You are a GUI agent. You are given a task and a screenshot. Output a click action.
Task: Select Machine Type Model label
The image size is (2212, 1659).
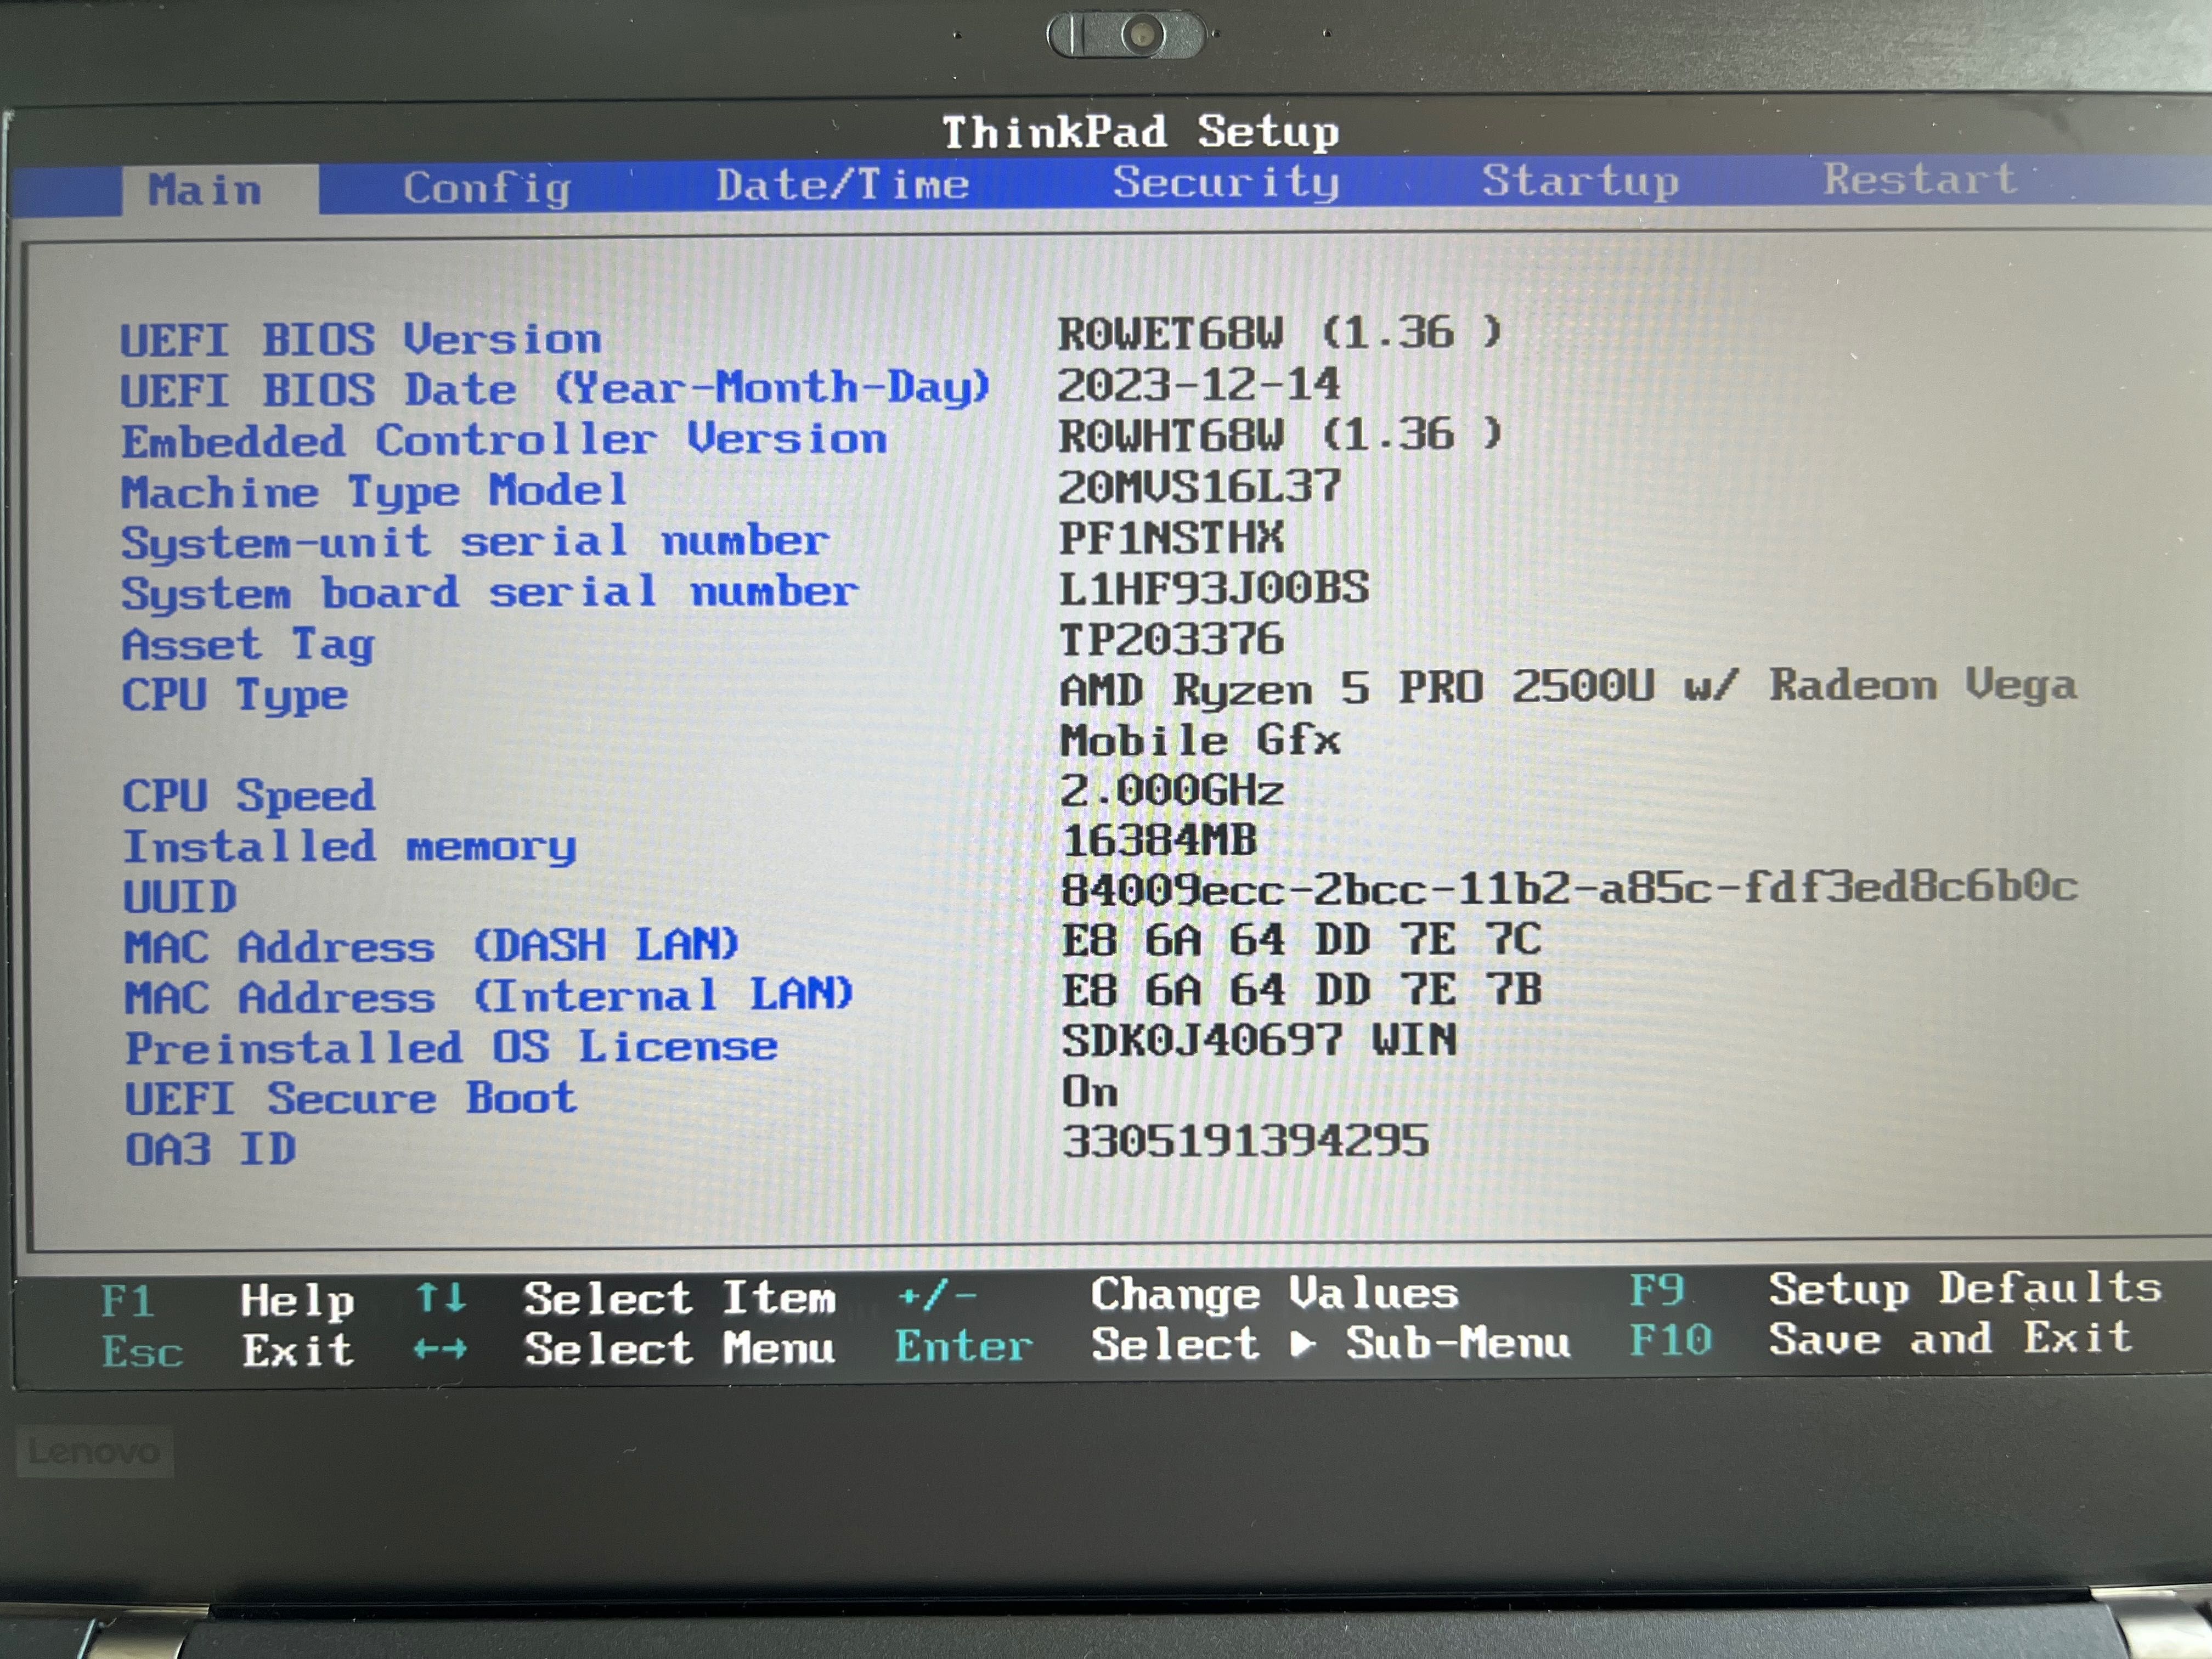coord(375,492)
